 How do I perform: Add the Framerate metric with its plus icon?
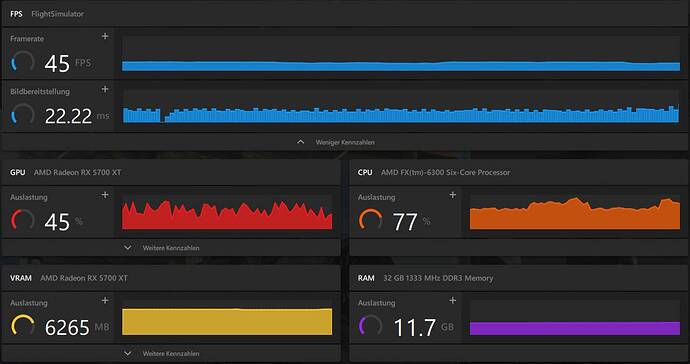coord(105,36)
